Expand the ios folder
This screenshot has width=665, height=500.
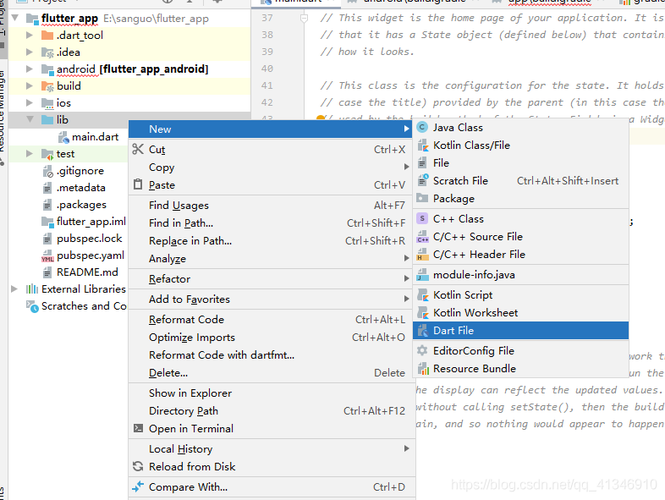[x=29, y=103]
